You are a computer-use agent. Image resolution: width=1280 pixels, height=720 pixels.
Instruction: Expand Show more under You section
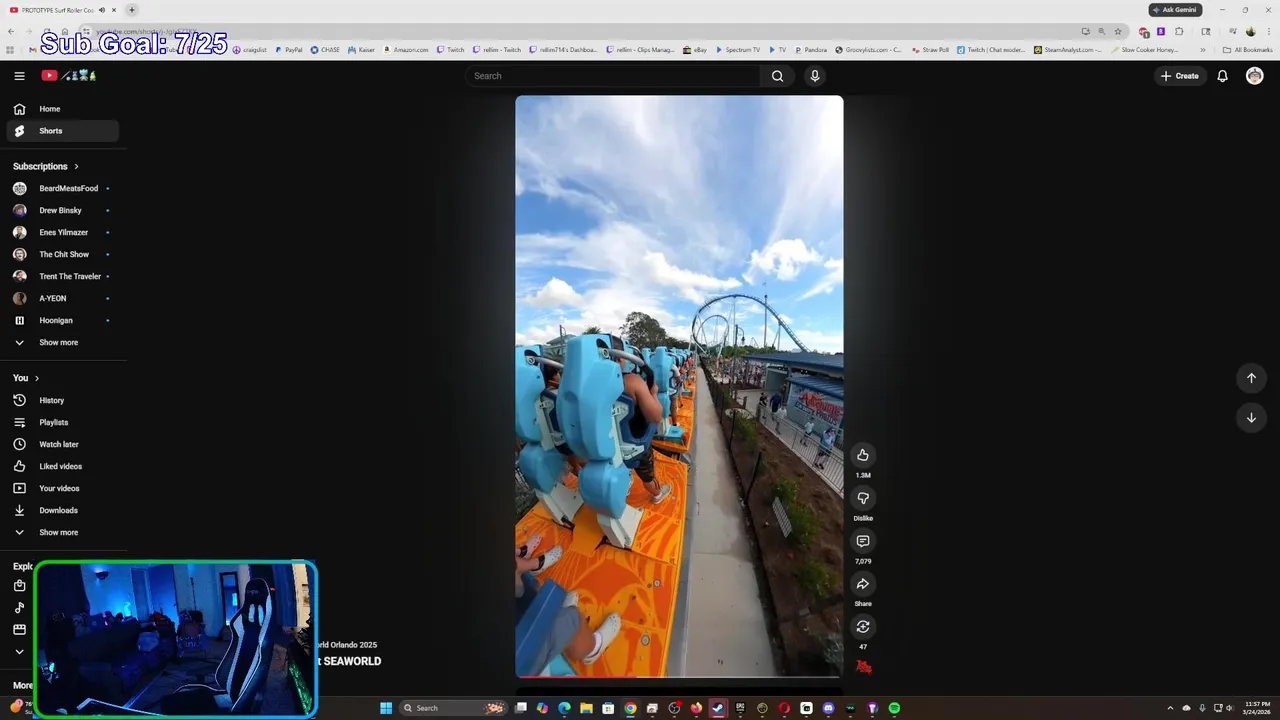[63, 532]
